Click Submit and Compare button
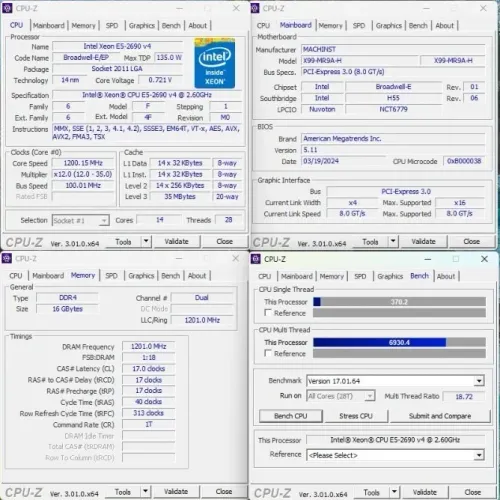 [440, 416]
